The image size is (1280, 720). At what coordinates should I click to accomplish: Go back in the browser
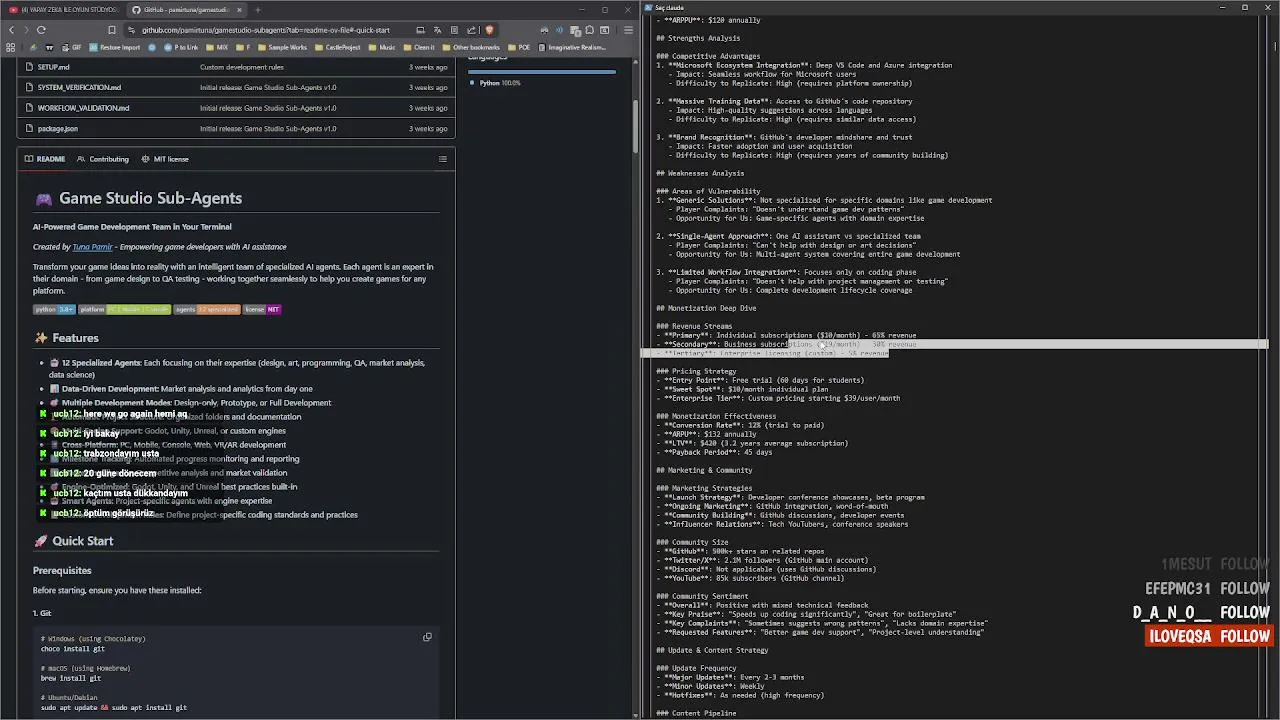[x=11, y=30]
